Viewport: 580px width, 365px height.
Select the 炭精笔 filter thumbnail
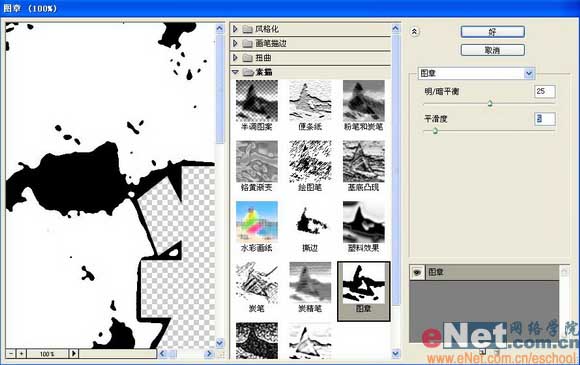pyautogui.click(x=310, y=283)
